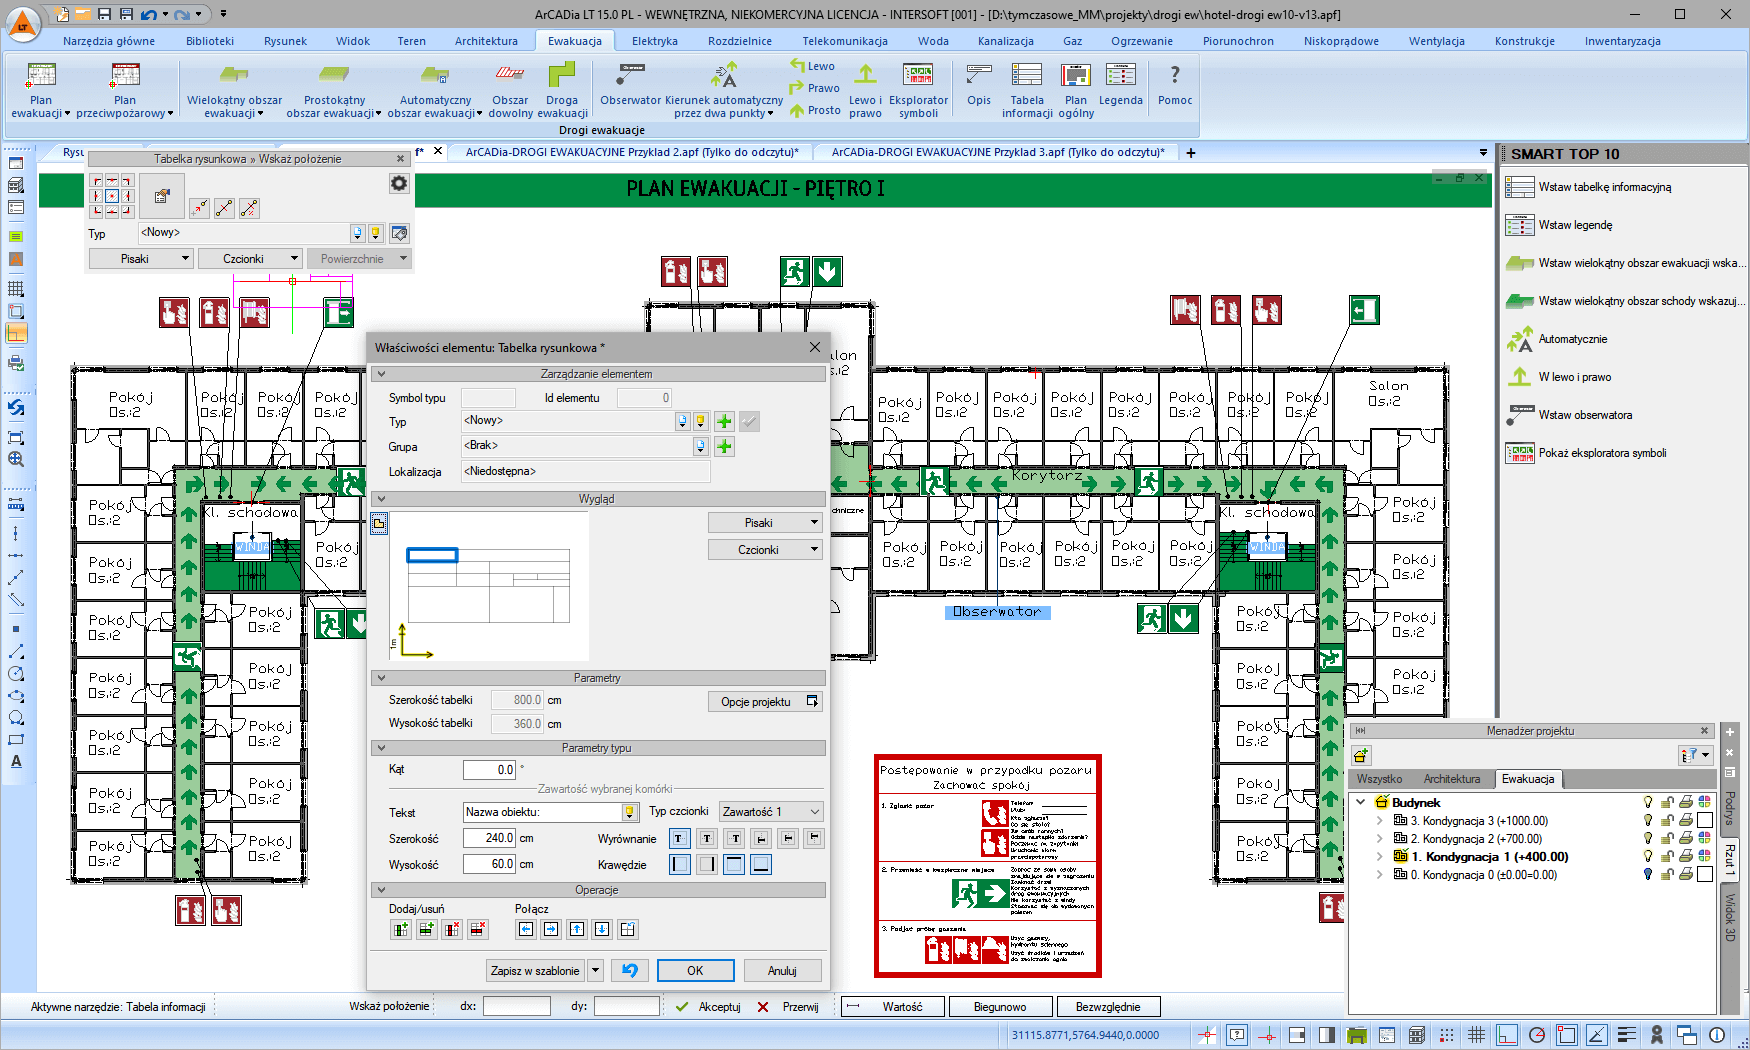
Task: Open the Legenda ribbon tool
Action: point(1120,84)
